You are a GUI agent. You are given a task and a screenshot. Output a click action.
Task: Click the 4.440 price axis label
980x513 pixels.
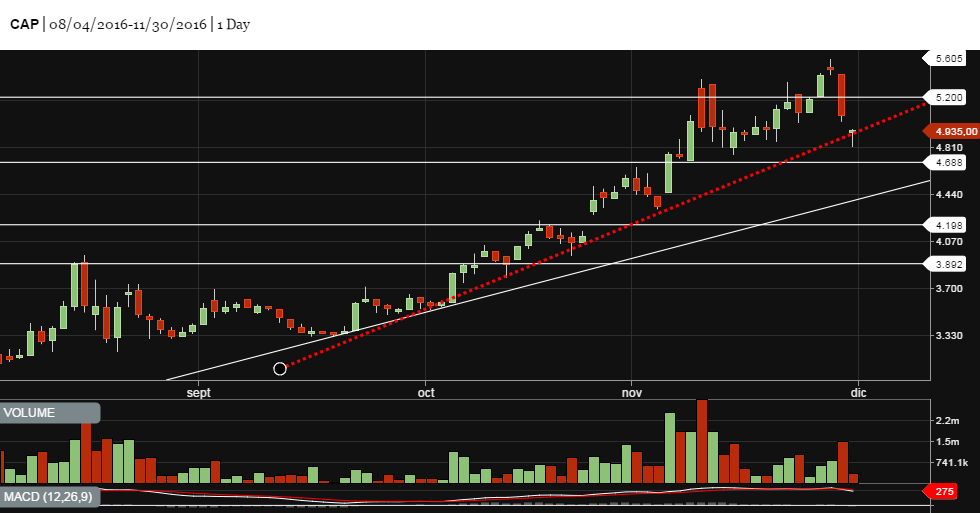949,194
